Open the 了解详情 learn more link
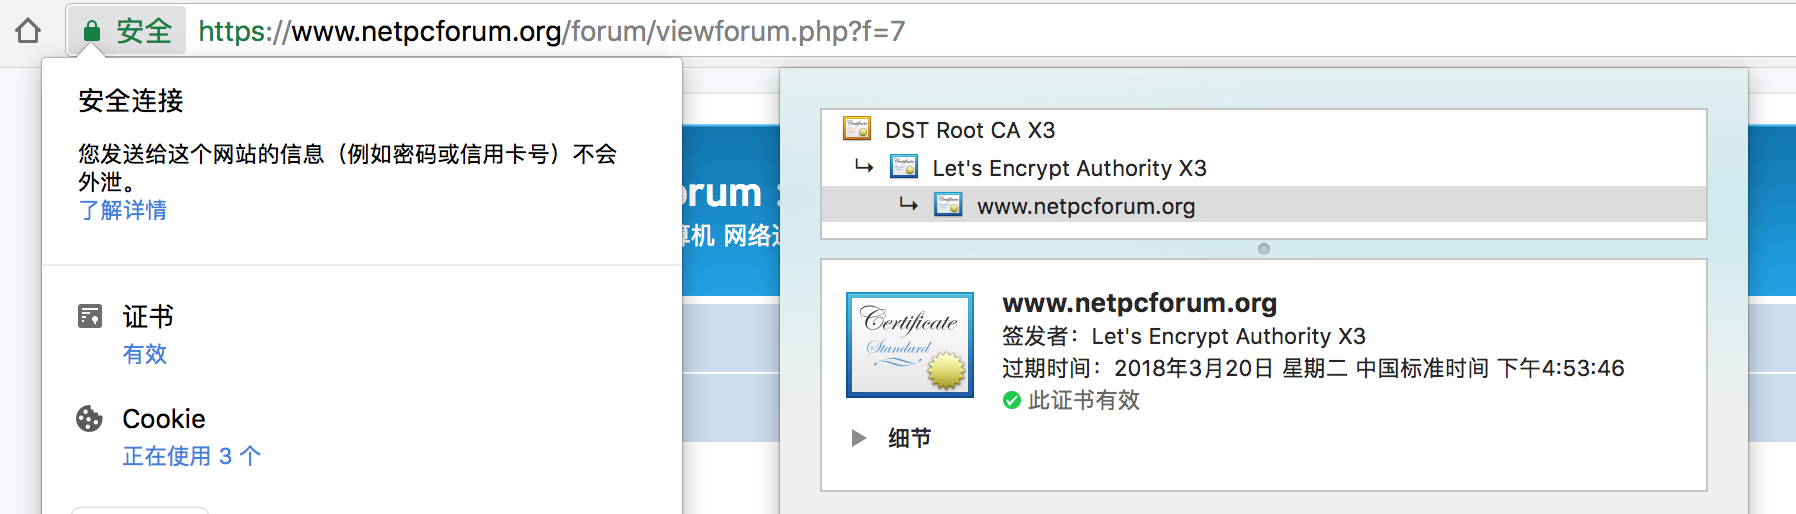This screenshot has height=514, width=1796. pos(123,210)
